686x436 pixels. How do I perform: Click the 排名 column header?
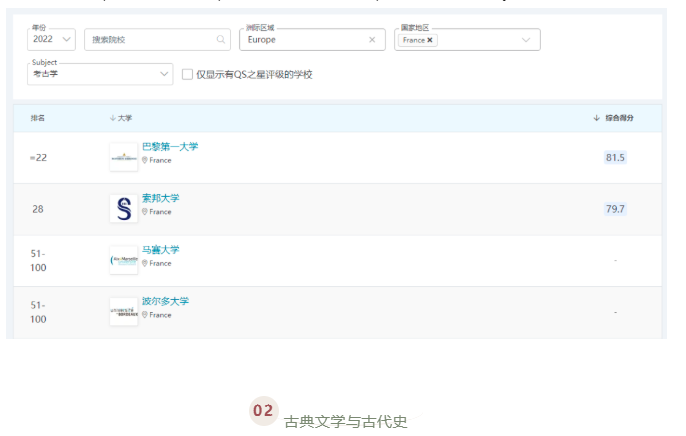point(38,118)
